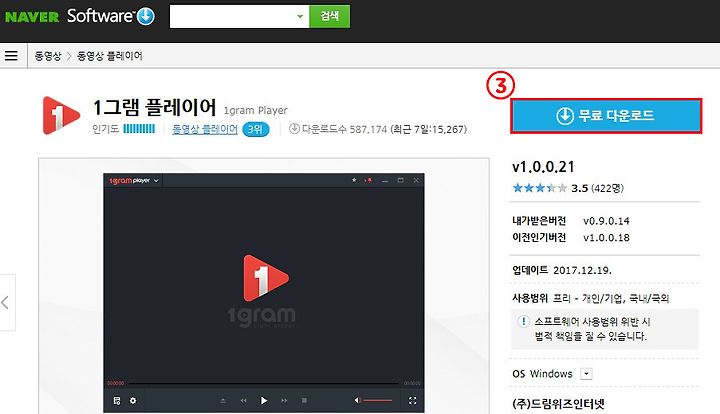This screenshot has height=414, width=720.
Task: Select 내가받은버전 v0.9.0.14 text
Action: point(571,221)
